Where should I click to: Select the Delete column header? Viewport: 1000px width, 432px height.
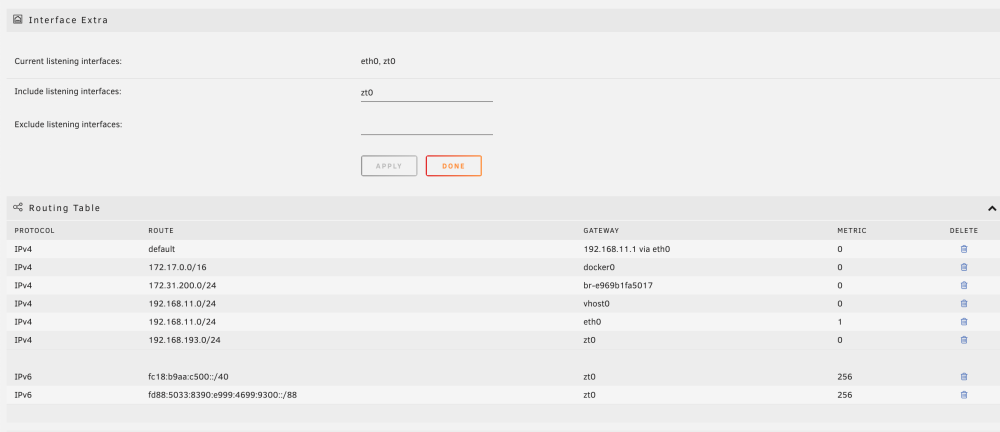click(964, 230)
